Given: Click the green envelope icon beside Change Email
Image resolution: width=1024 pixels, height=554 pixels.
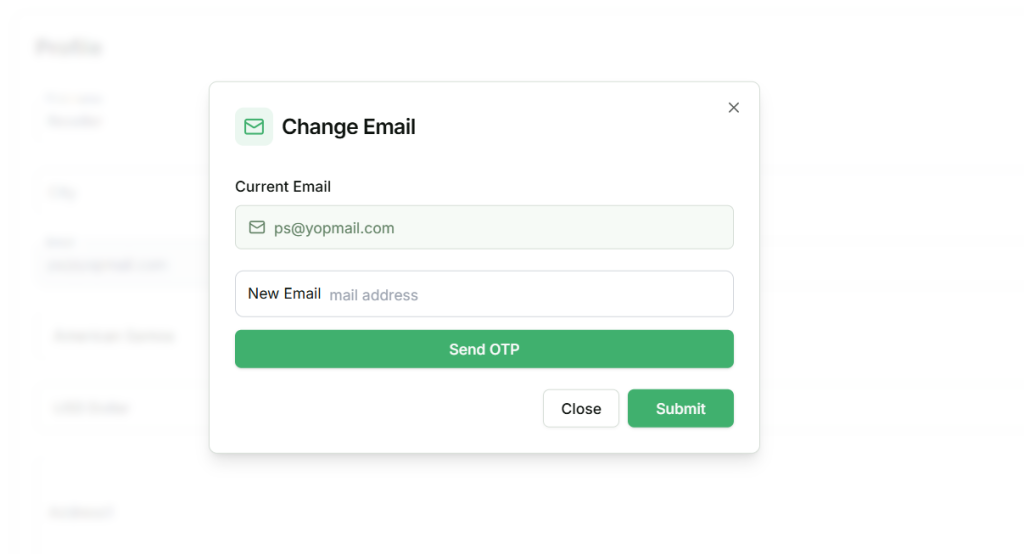Looking at the screenshot, I should click(x=254, y=127).
